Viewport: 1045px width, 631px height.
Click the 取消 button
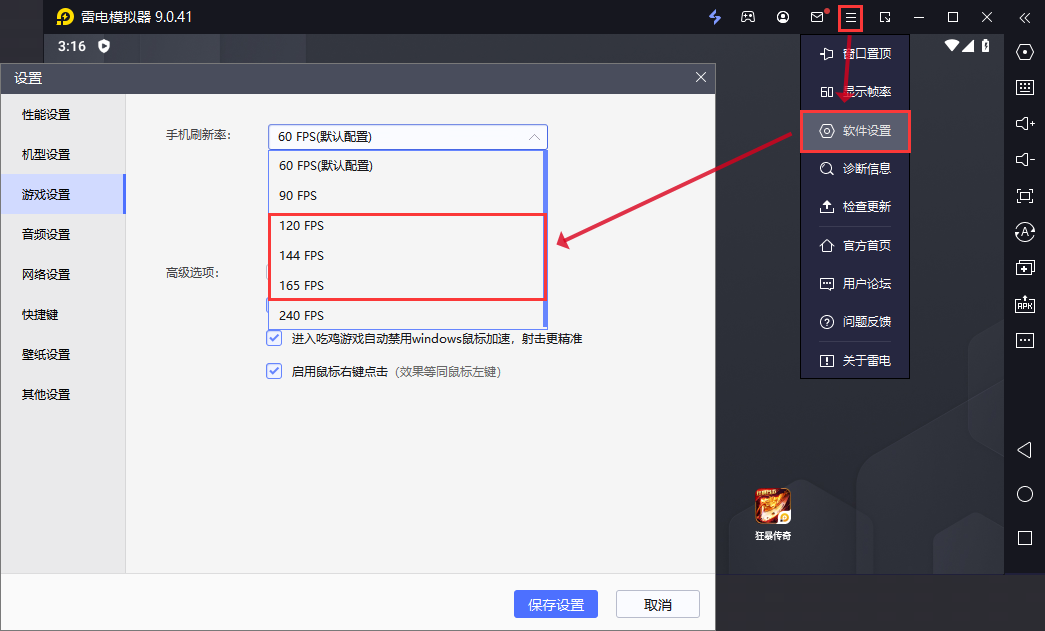click(x=657, y=603)
